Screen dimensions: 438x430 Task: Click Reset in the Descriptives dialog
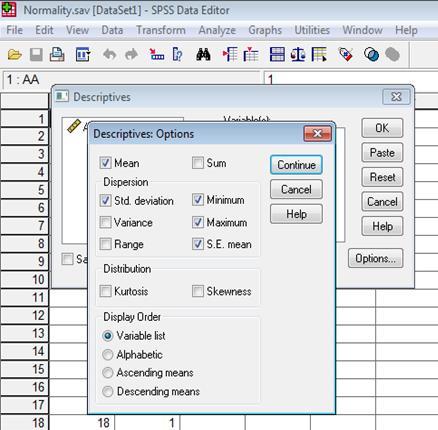click(x=382, y=177)
